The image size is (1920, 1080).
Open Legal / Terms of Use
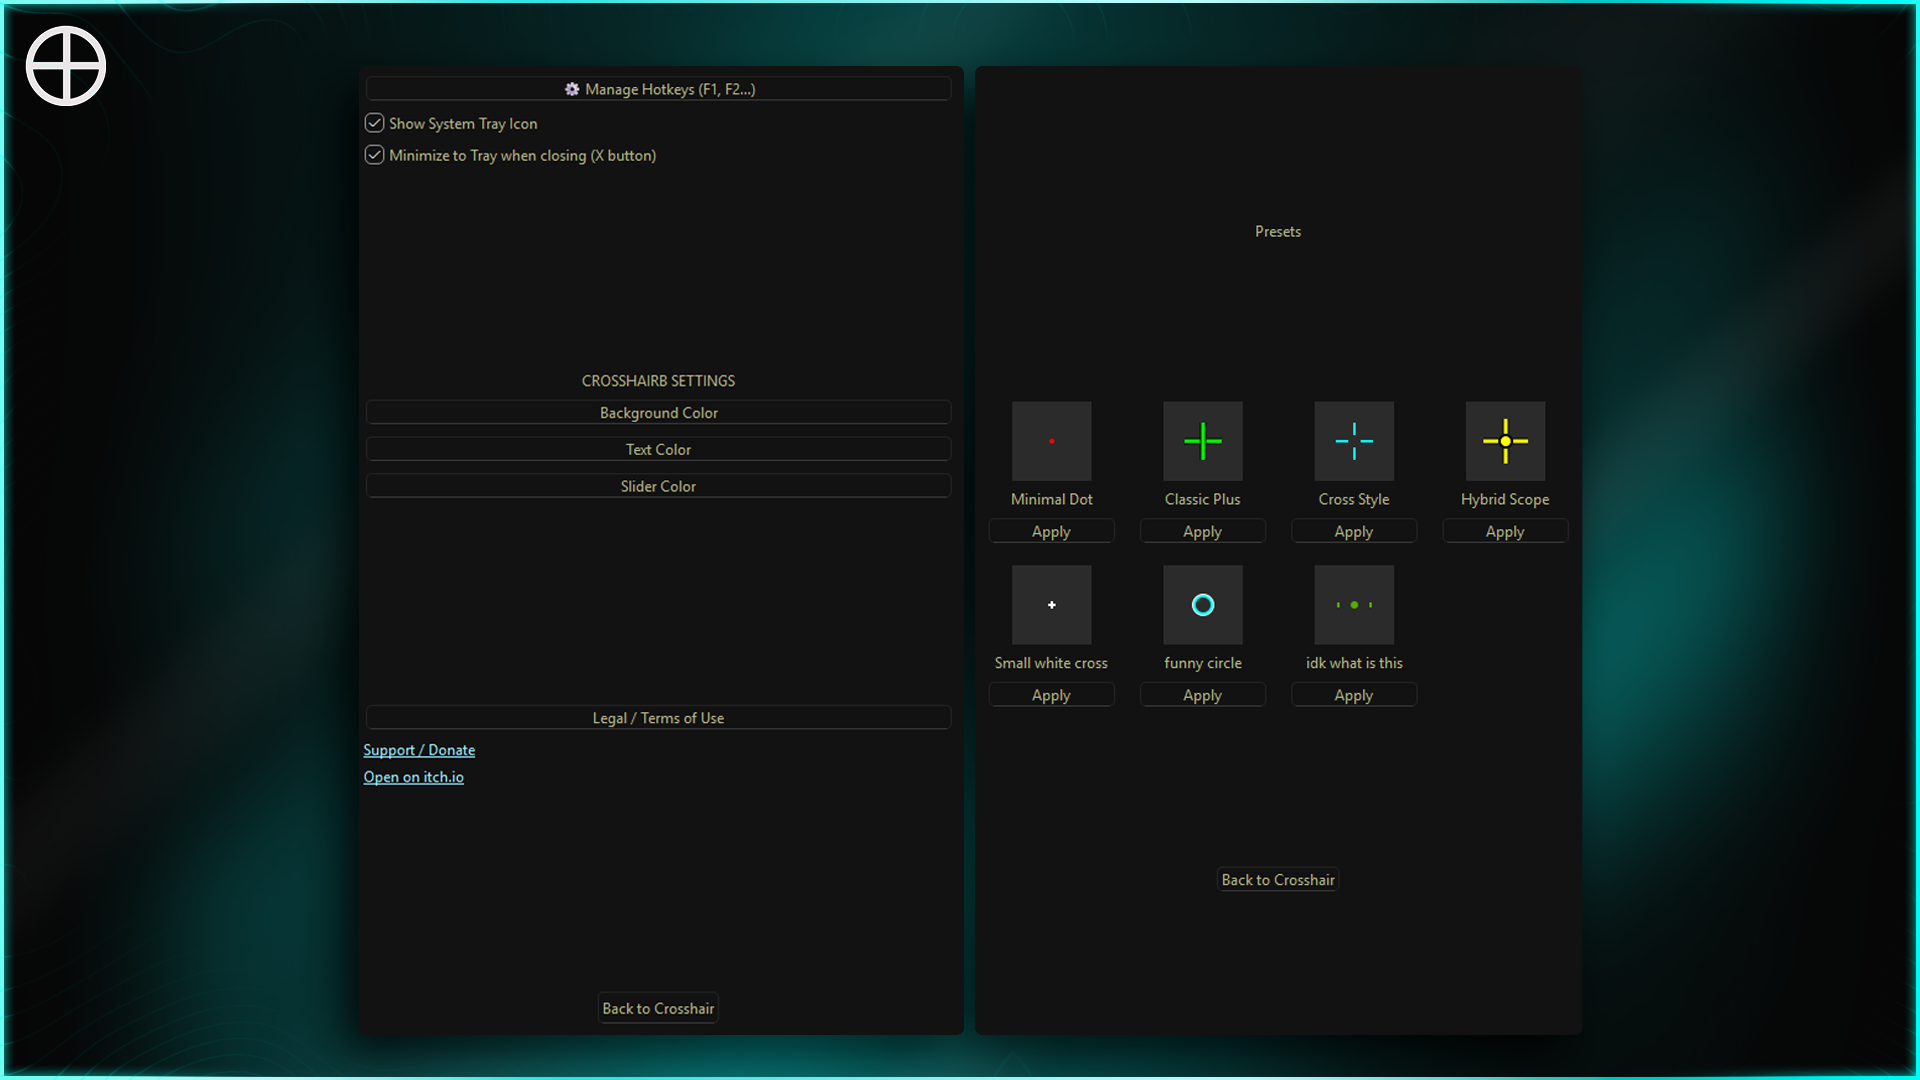pyautogui.click(x=658, y=718)
